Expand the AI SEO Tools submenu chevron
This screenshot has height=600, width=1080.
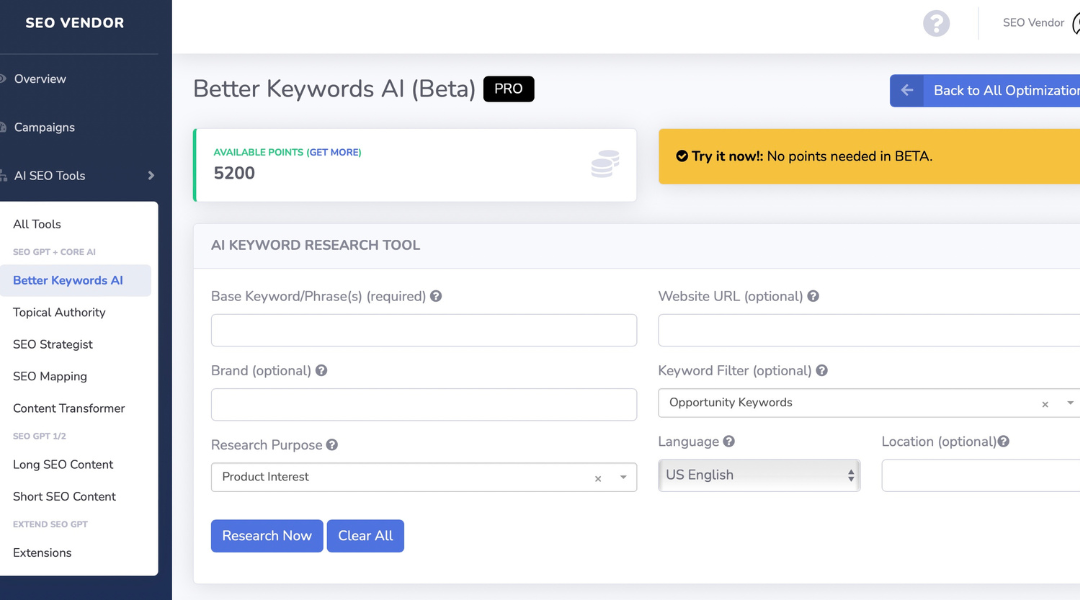[x=151, y=176]
